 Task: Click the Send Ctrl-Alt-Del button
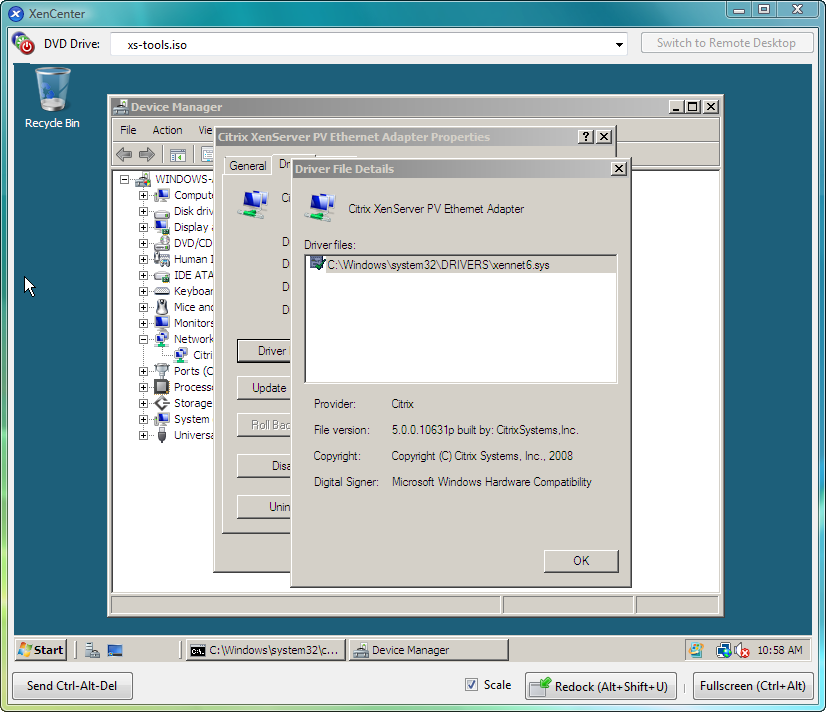click(x=72, y=686)
